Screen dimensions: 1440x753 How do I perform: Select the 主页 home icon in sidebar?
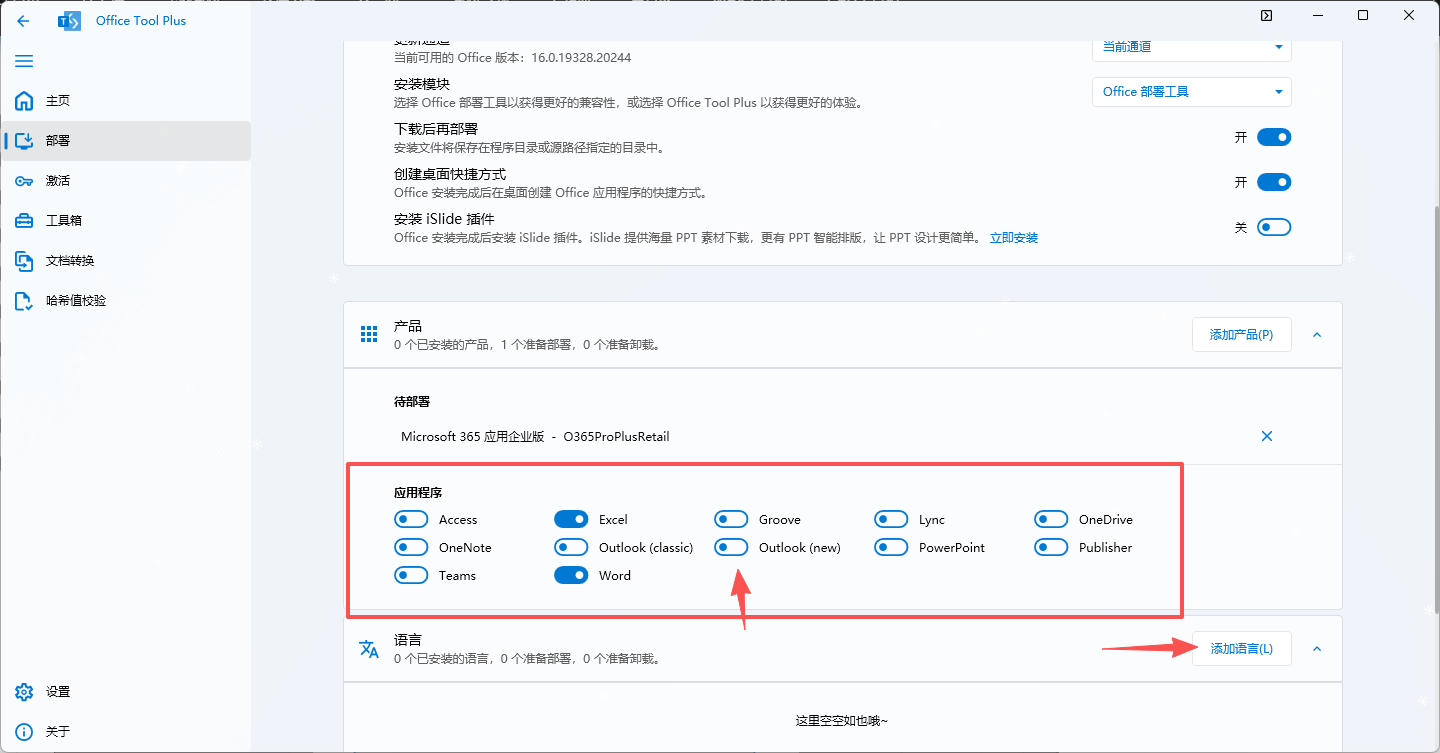coord(24,100)
